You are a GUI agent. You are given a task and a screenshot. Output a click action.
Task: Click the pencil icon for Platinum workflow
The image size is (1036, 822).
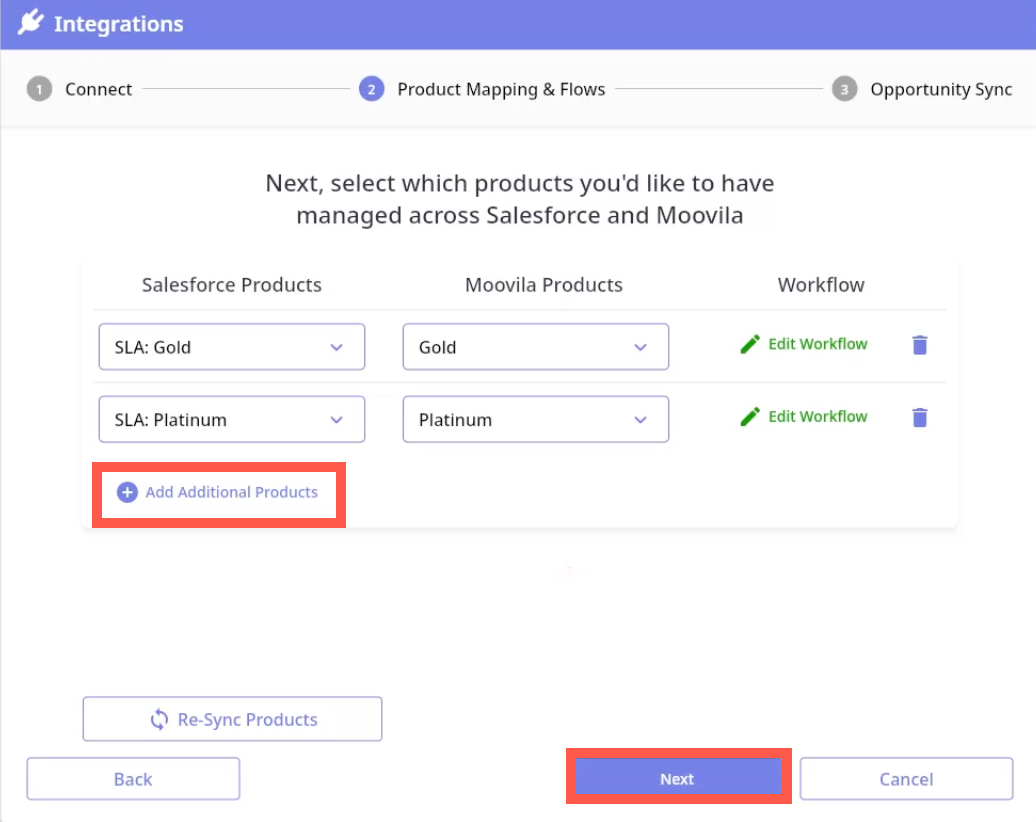750,417
